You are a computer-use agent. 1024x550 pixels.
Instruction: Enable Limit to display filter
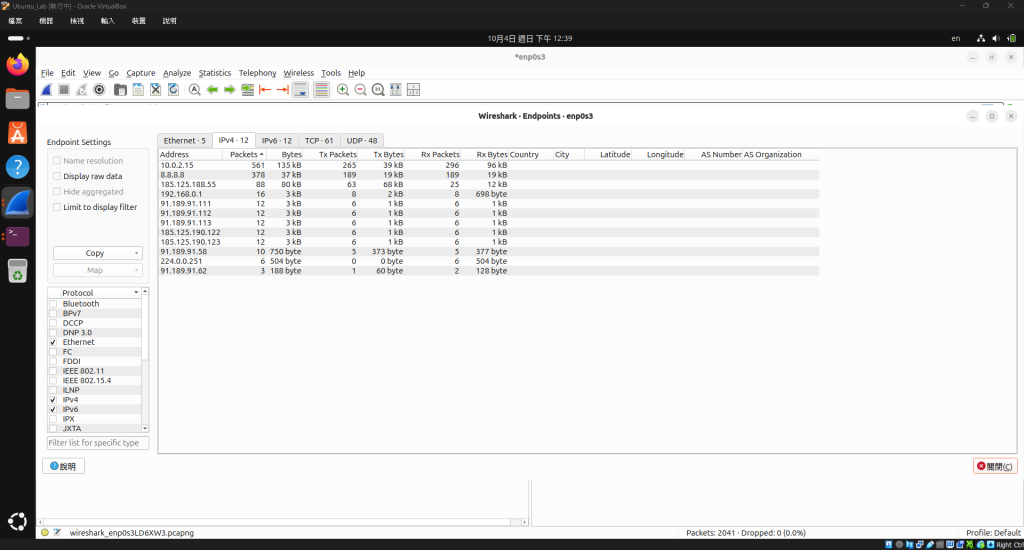(x=57, y=207)
